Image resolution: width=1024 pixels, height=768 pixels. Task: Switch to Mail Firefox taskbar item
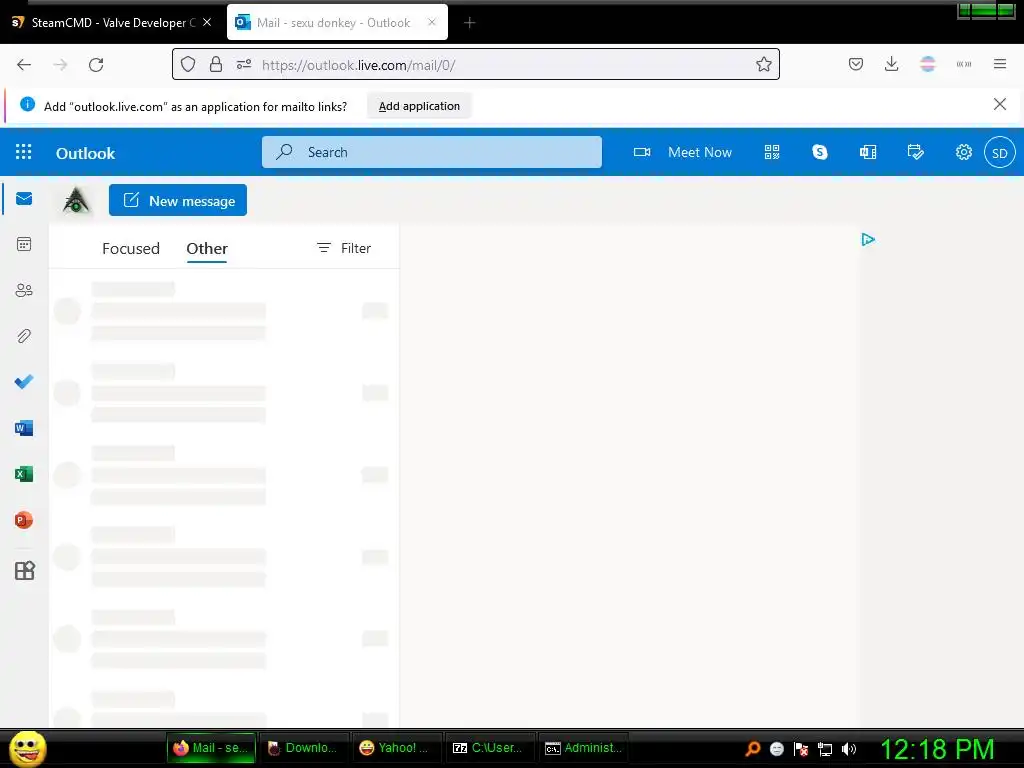(212, 748)
